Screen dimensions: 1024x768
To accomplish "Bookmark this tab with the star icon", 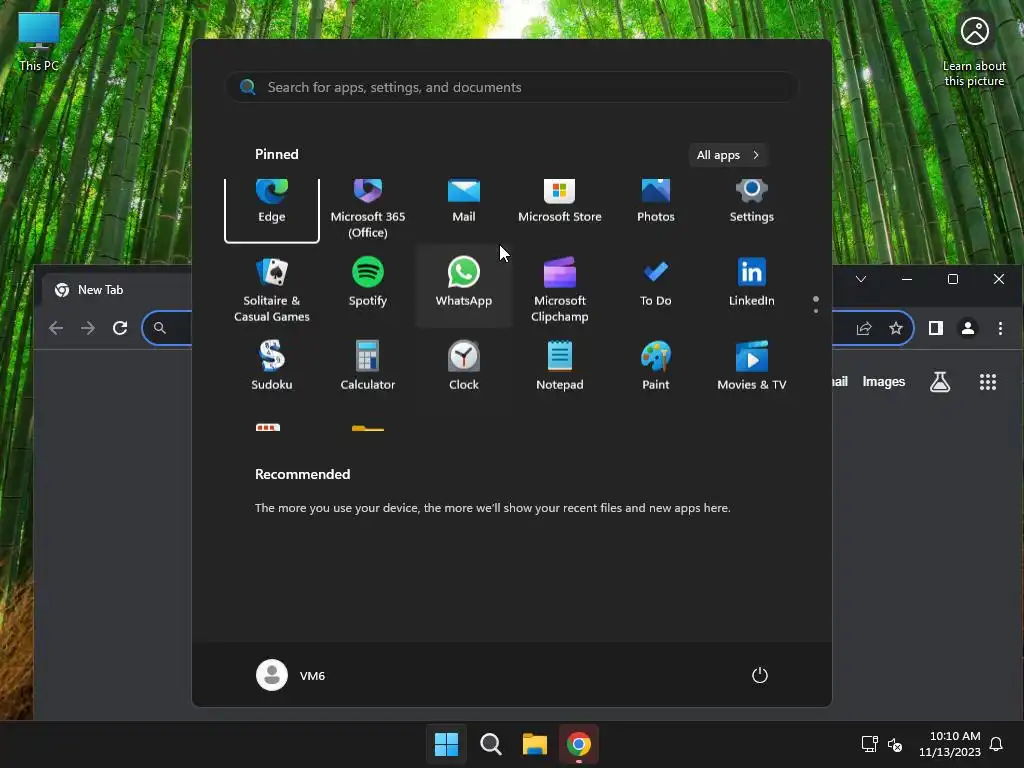I will point(896,328).
